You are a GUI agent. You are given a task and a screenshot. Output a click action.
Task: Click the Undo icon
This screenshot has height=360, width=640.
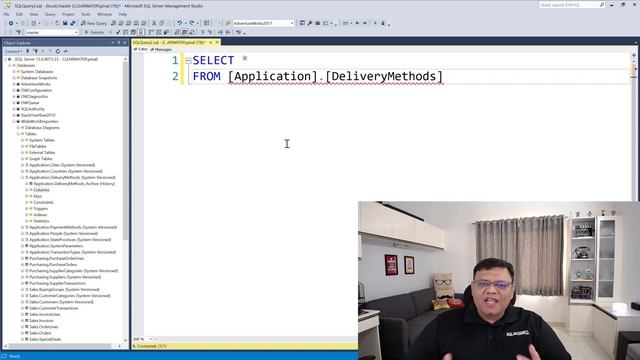[179, 23]
